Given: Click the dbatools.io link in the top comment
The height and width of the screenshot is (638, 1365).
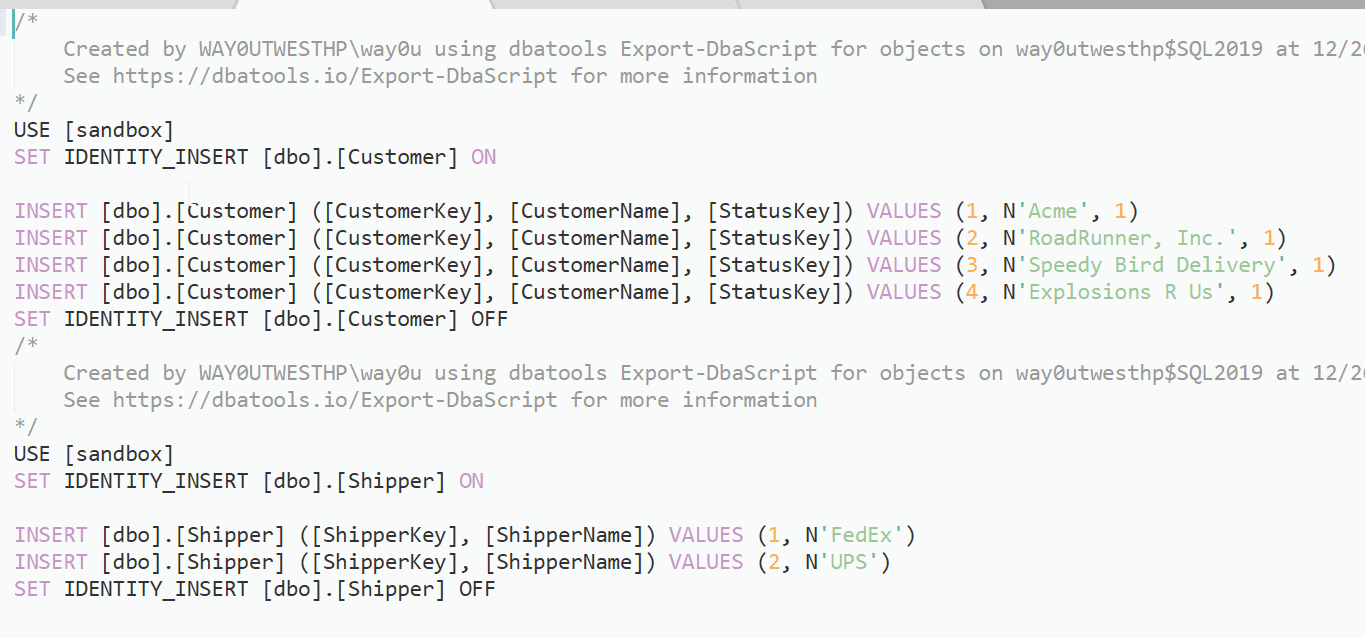Looking at the screenshot, I should tap(335, 76).
